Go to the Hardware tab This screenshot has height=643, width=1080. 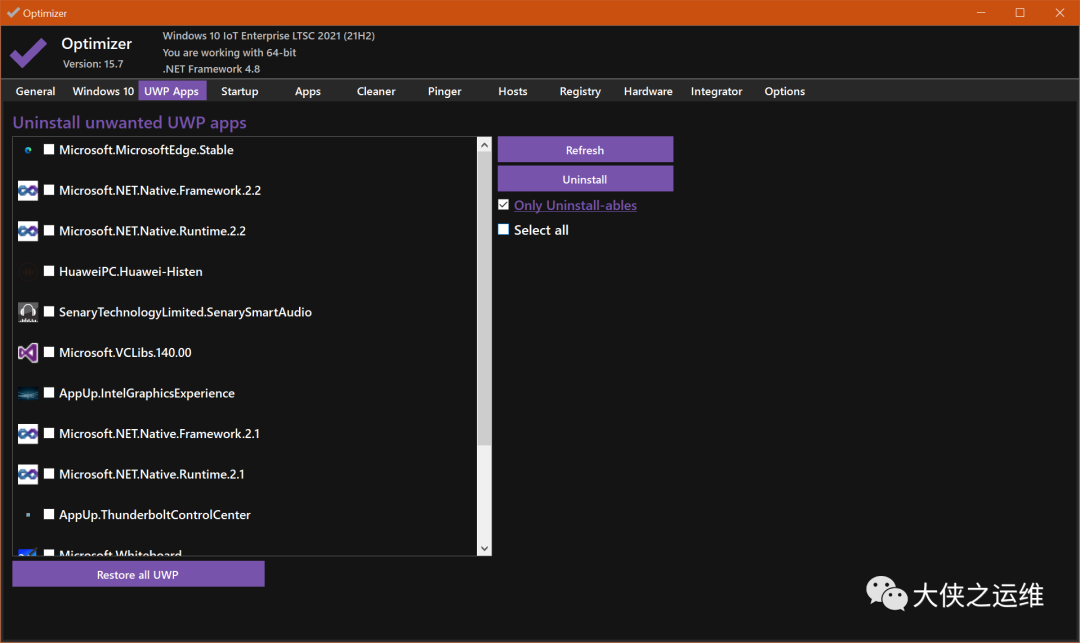pos(648,91)
